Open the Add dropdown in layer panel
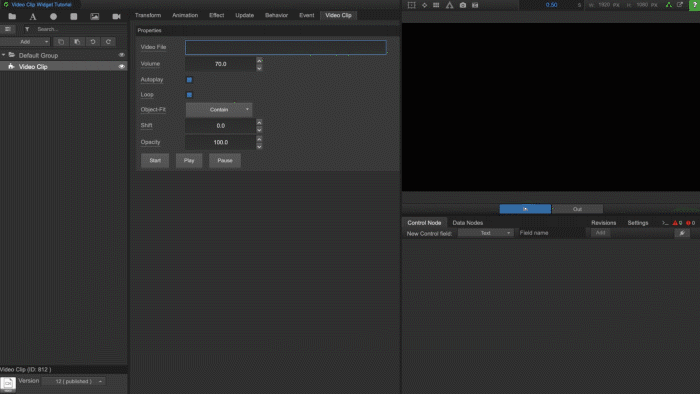This screenshot has height=394, width=700. pos(25,42)
